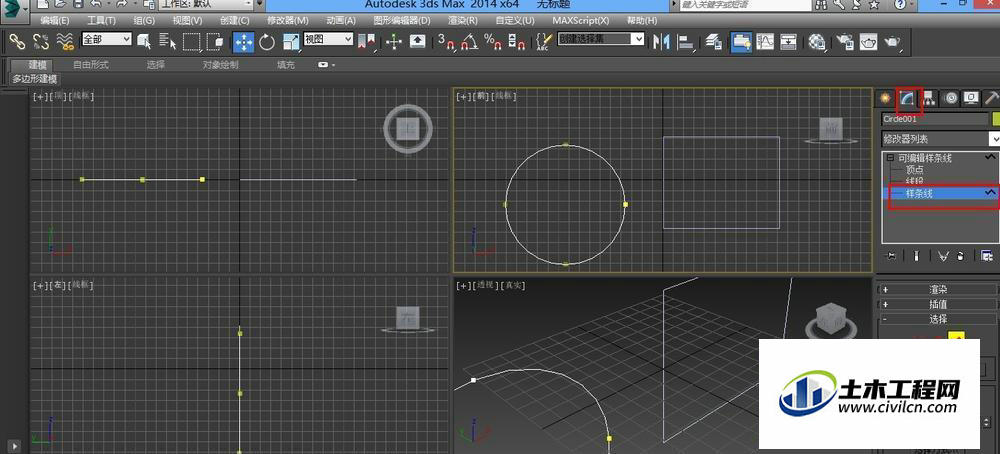Click the Align tool icon
This screenshot has height=454, width=1000.
686,42
